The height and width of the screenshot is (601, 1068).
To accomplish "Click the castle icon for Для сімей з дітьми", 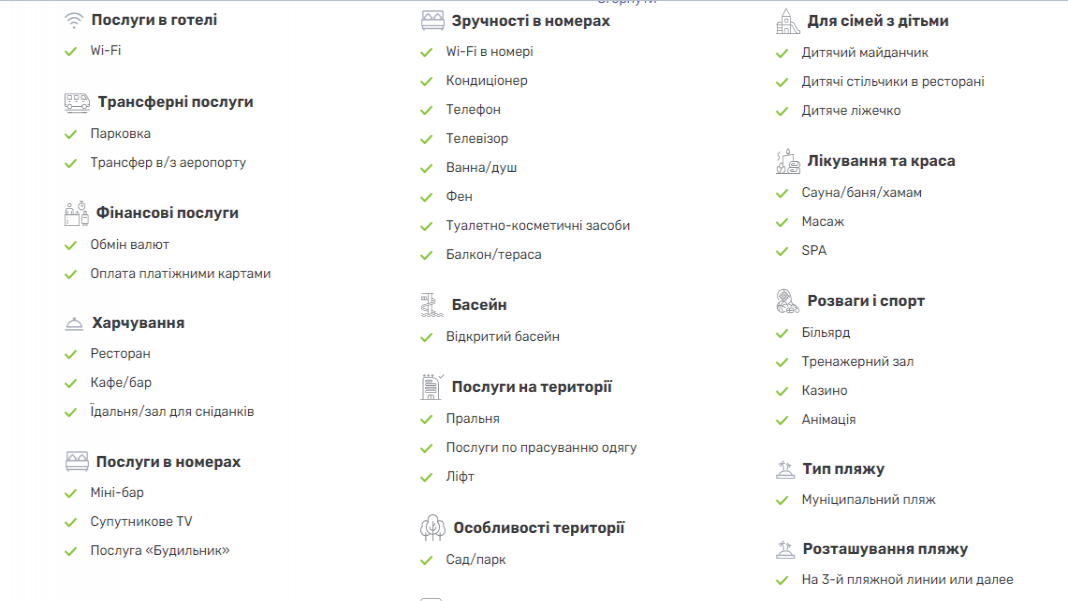I will coord(788,21).
